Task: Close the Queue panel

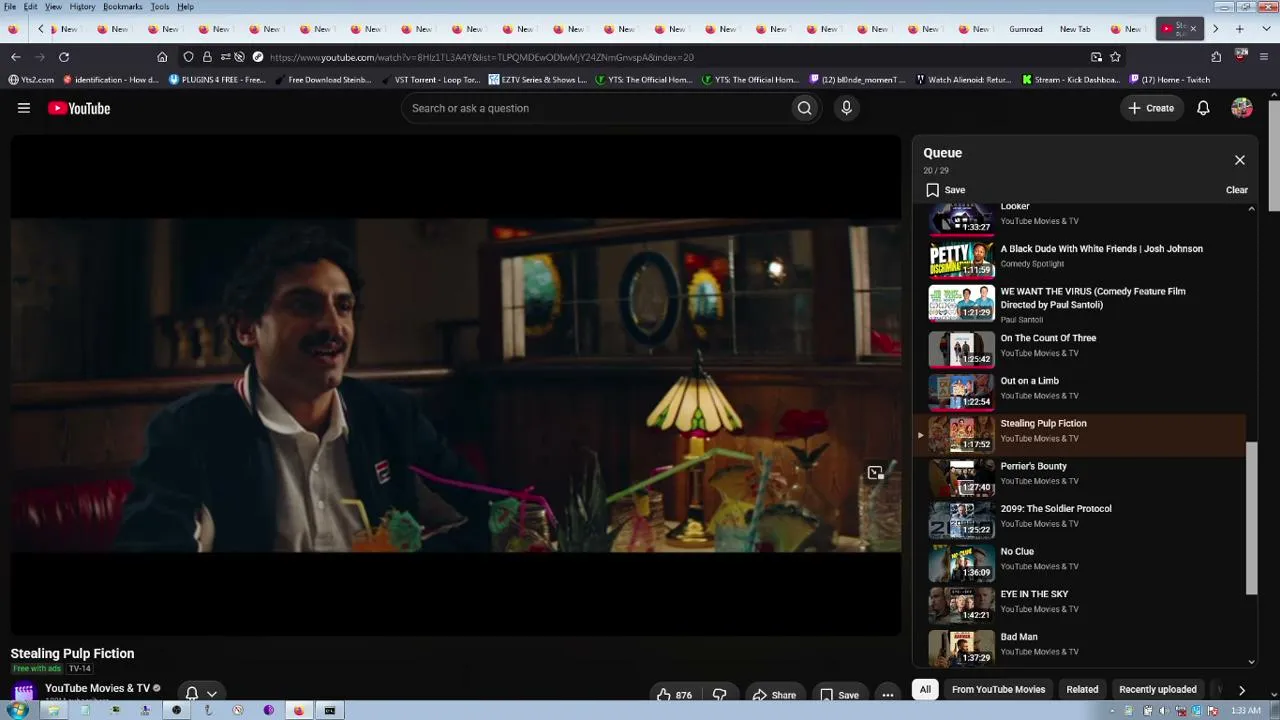Action: tap(1239, 160)
